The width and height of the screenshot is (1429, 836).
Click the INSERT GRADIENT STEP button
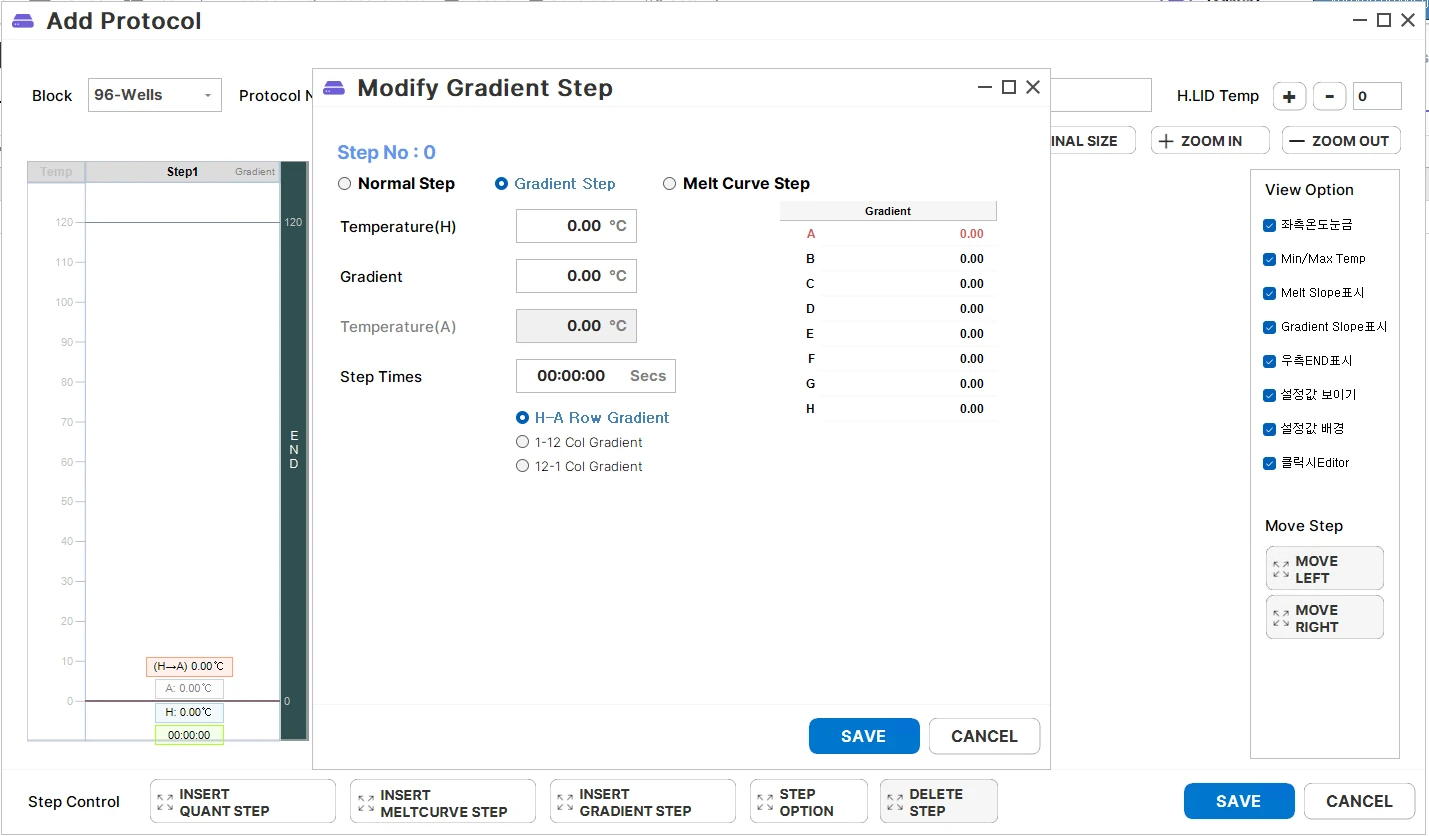pyautogui.click(x=643, y=802)
